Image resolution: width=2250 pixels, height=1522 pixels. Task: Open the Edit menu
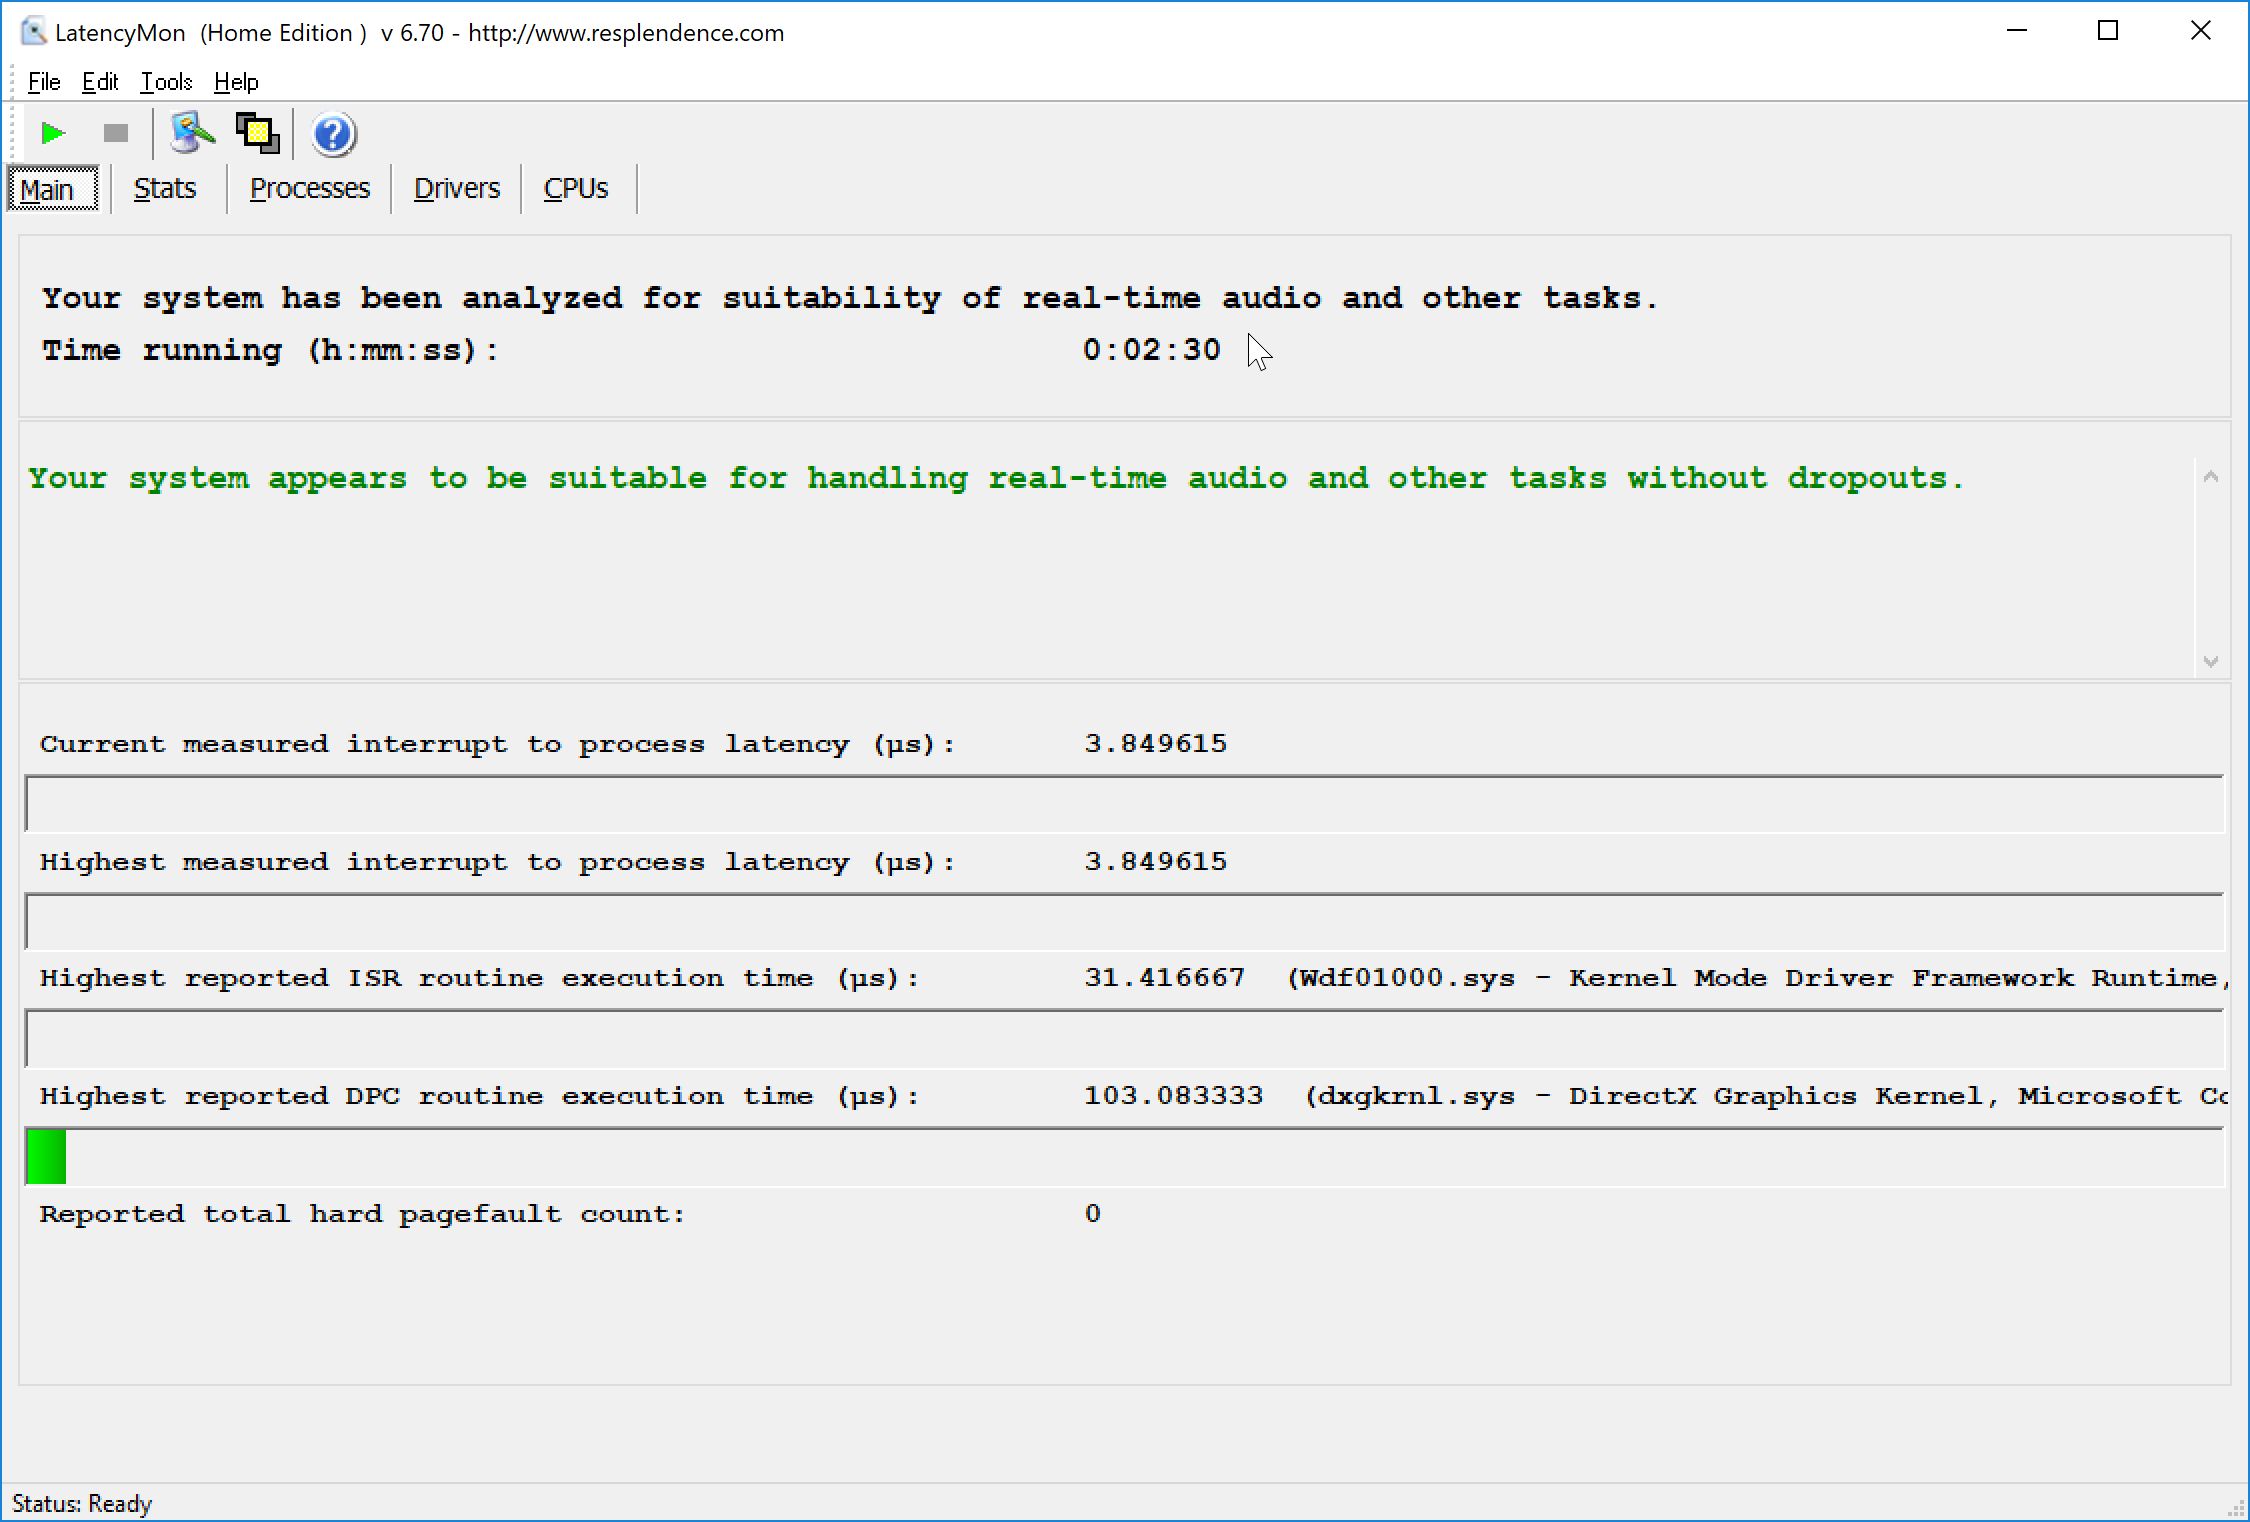click(x=100, y=82)
